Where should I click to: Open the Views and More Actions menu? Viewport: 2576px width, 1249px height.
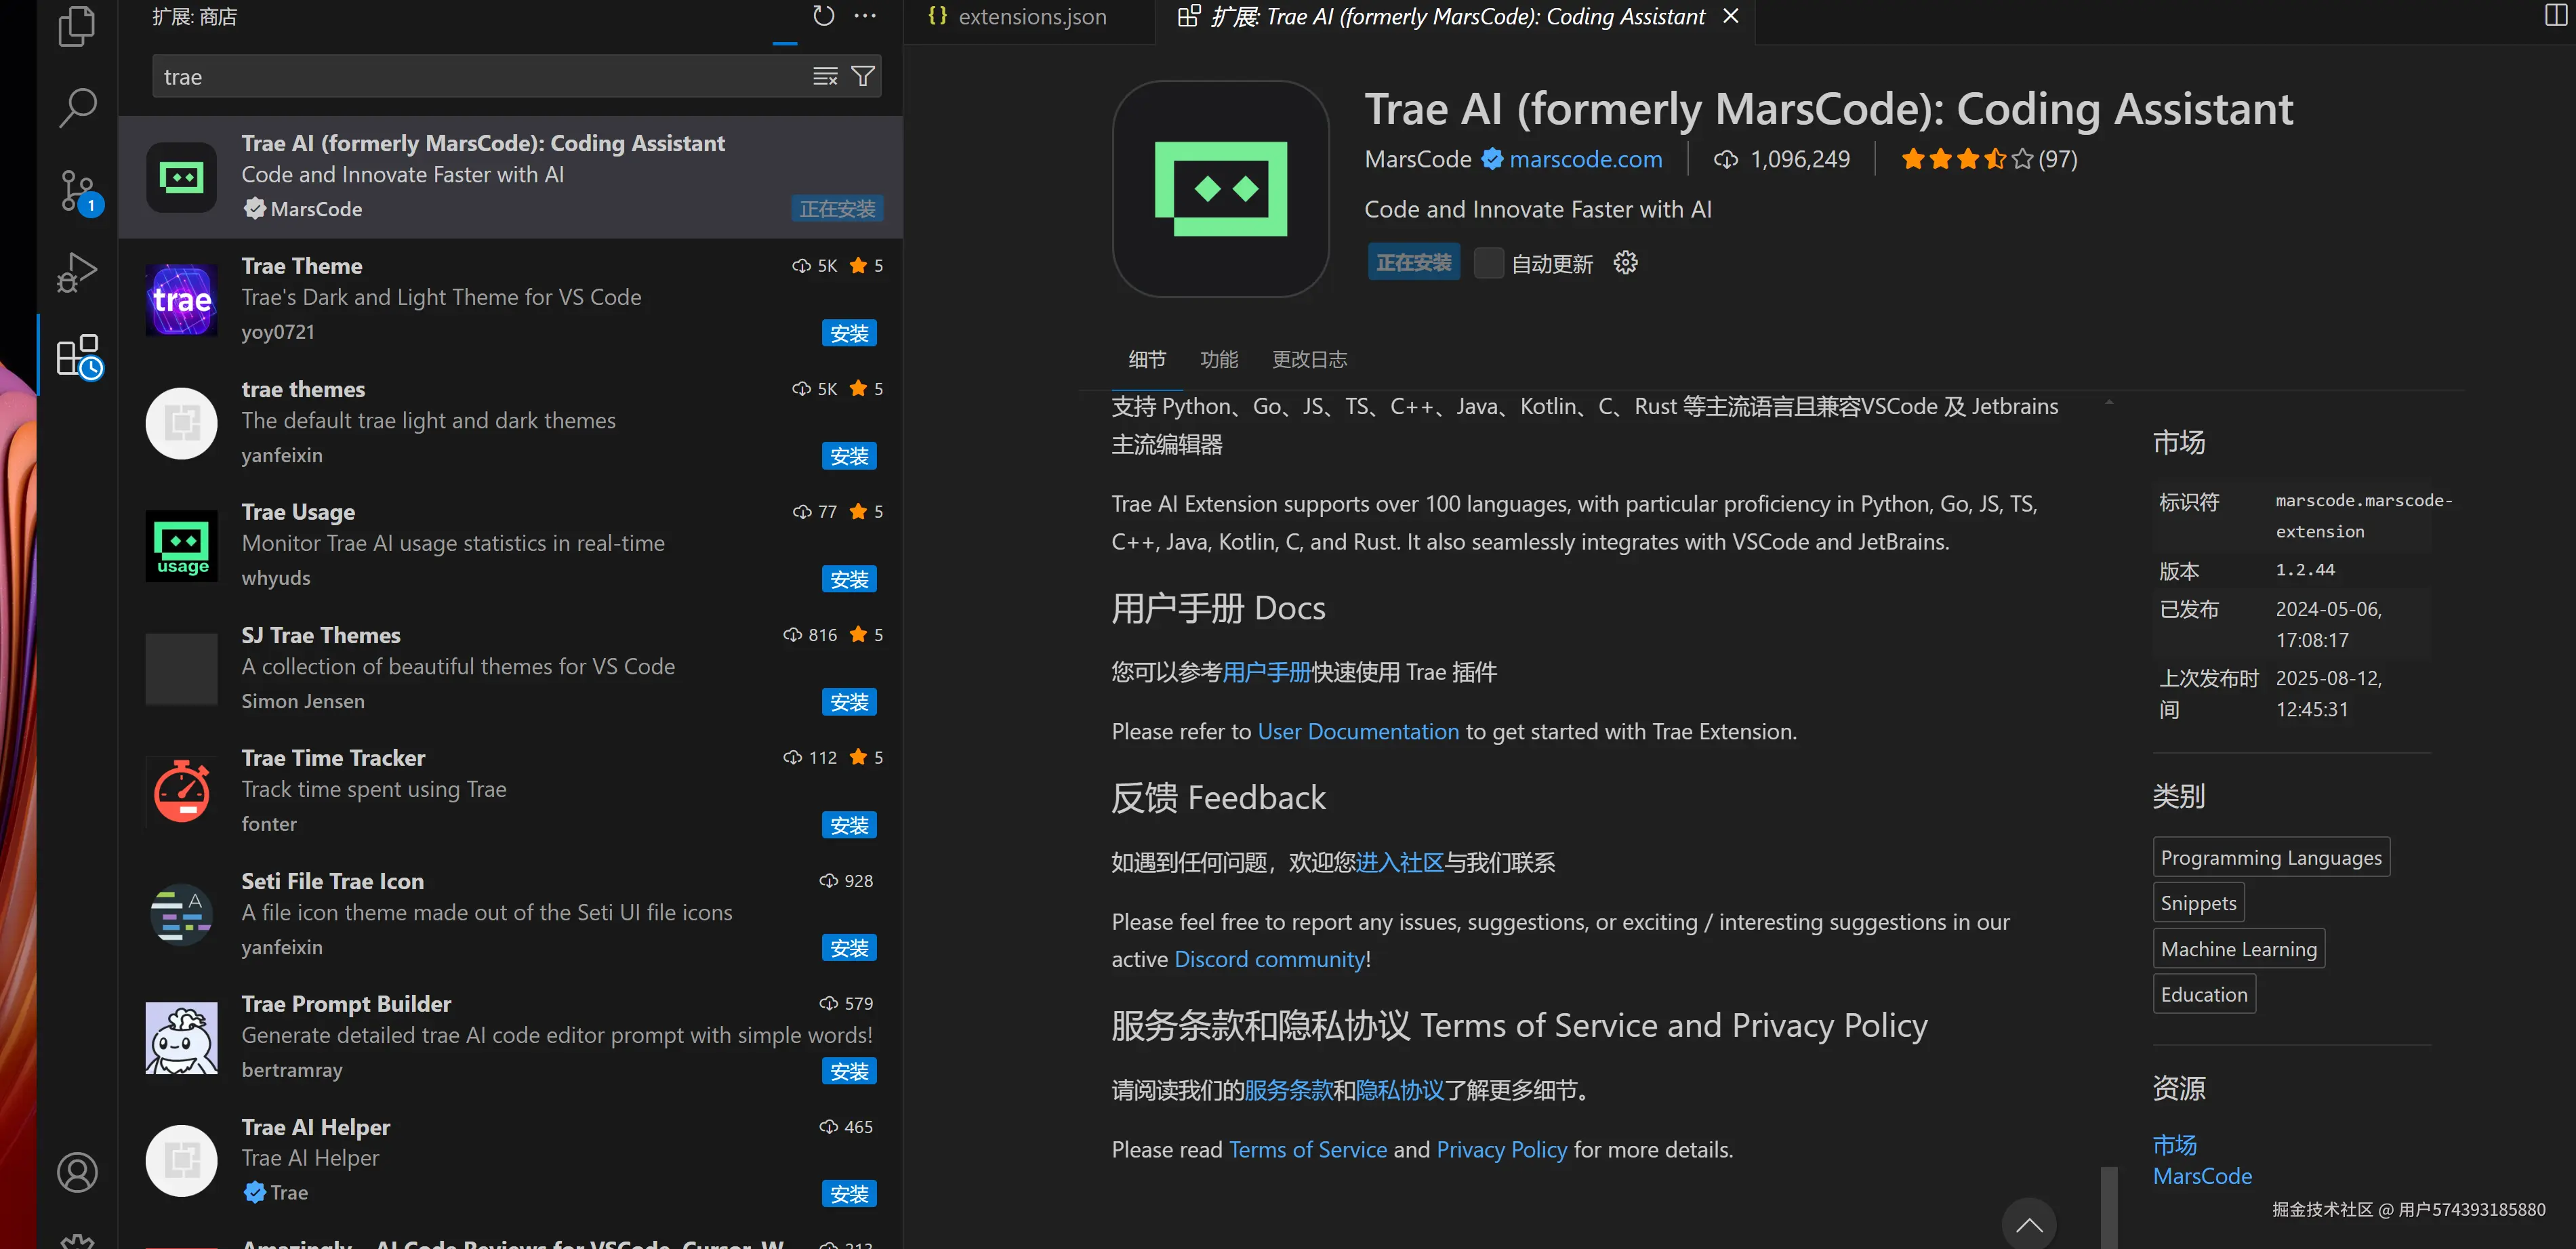tap(865, 16)
